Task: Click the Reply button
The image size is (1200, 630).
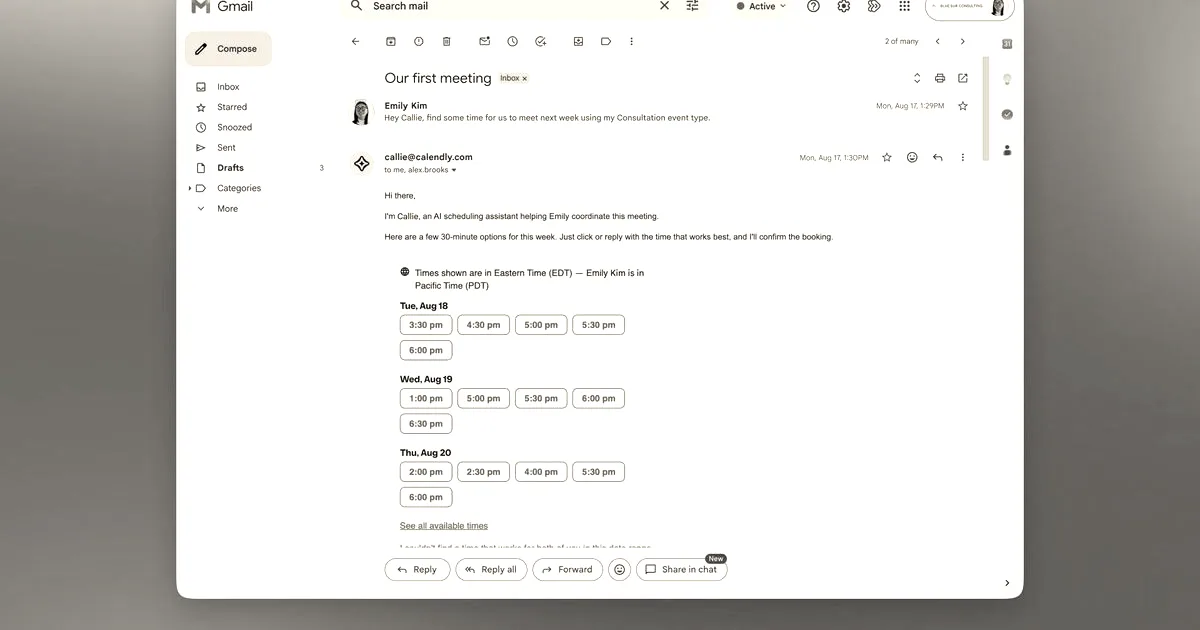Action: 417,569
